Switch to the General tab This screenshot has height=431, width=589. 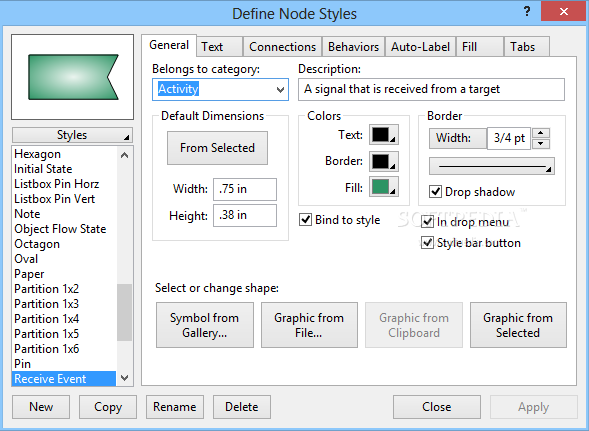(169, 45)
